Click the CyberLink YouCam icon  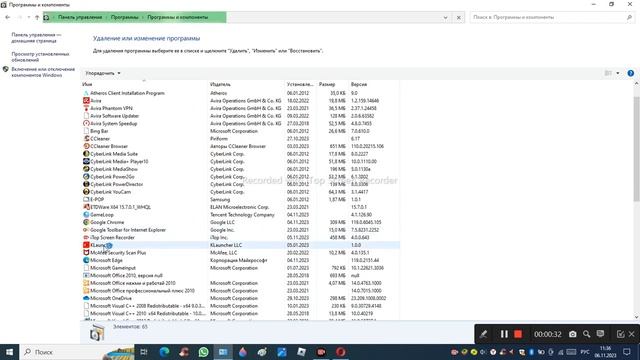(86, 191)
